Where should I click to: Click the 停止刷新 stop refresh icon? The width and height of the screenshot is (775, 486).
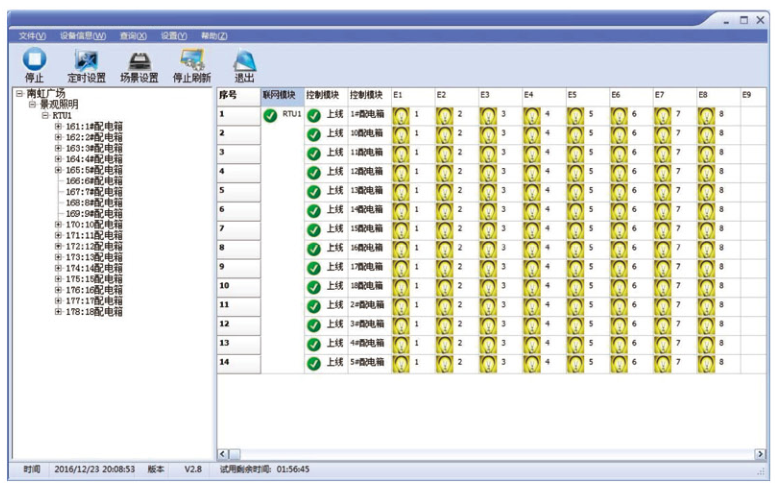191,61
